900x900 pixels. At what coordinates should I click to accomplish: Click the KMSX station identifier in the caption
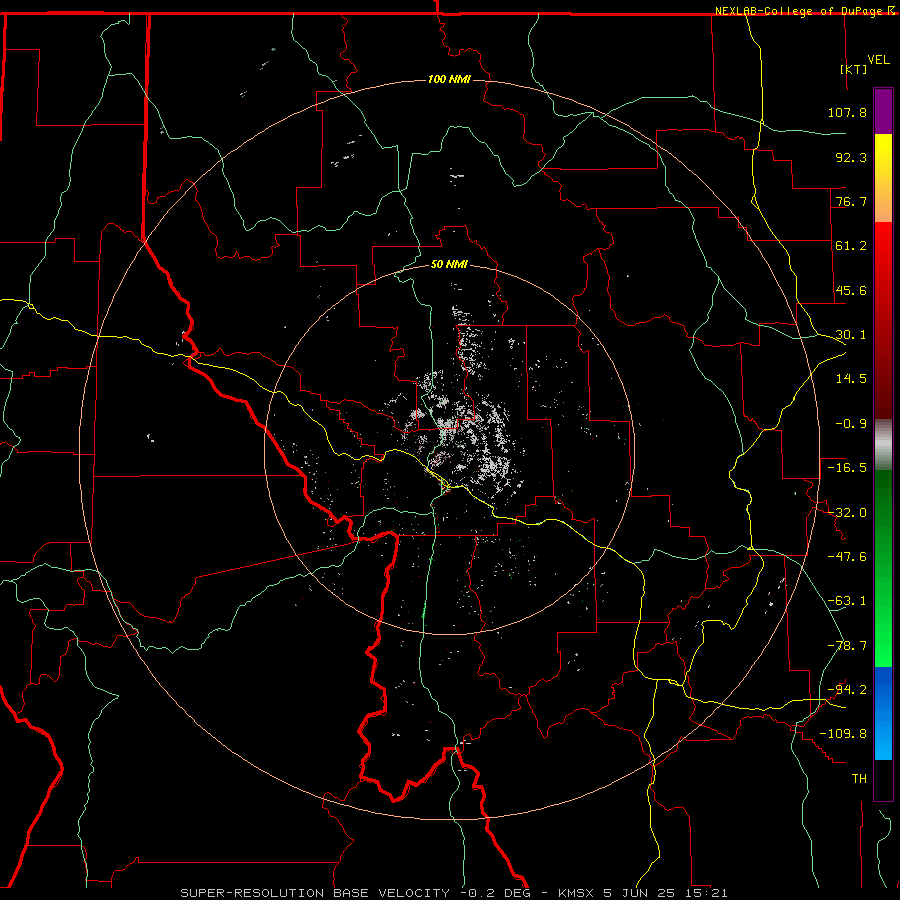pyautogui.click(x=578, y=893)
